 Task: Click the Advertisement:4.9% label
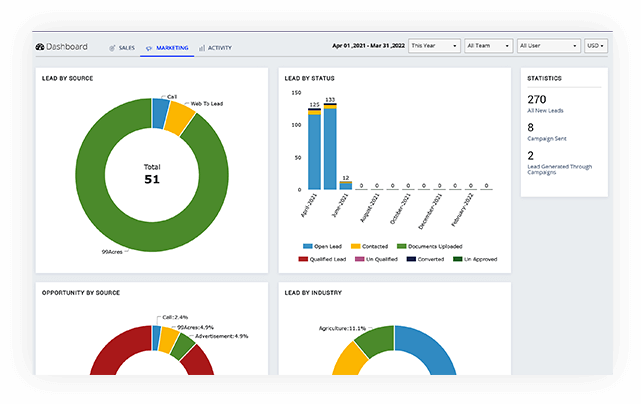222,337
